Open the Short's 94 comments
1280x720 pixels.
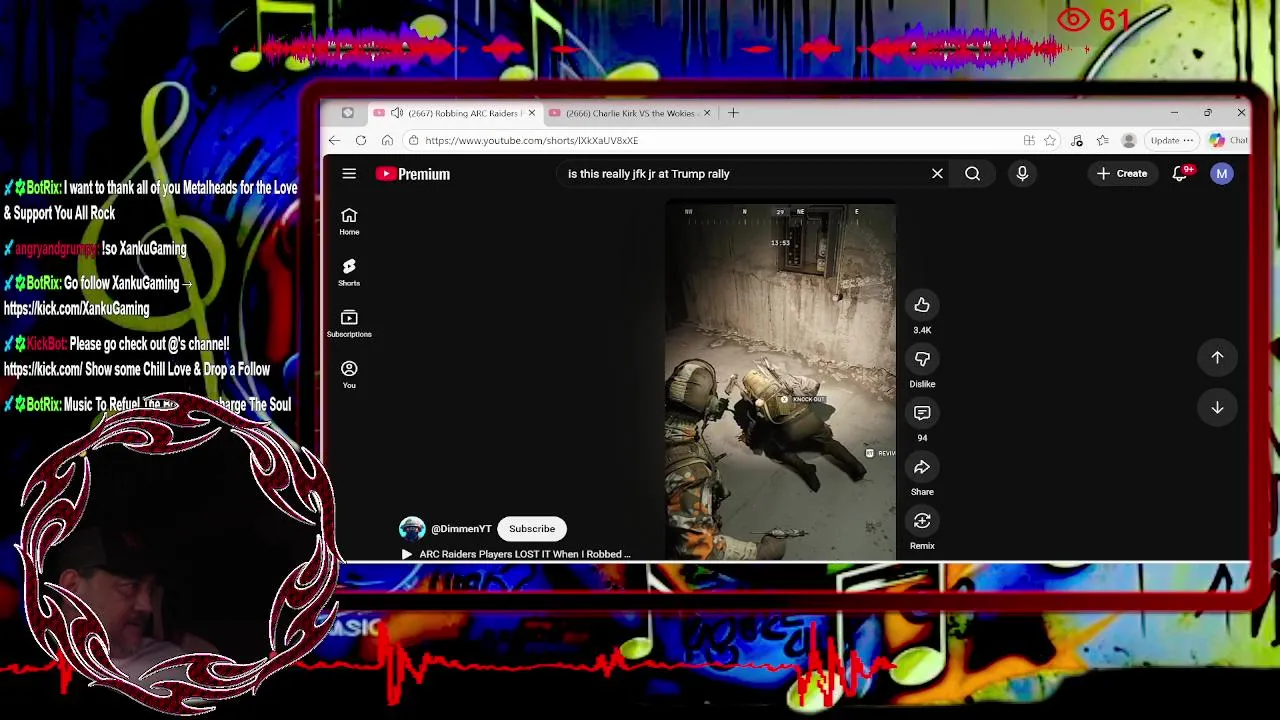click(x=922, y=413)
